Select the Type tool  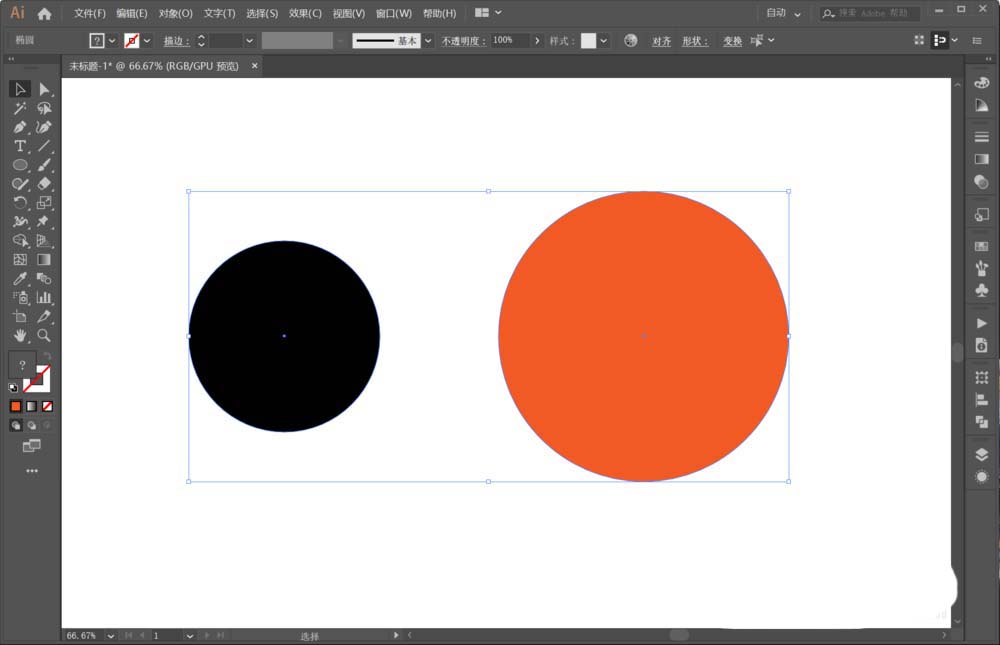[19, 146]
